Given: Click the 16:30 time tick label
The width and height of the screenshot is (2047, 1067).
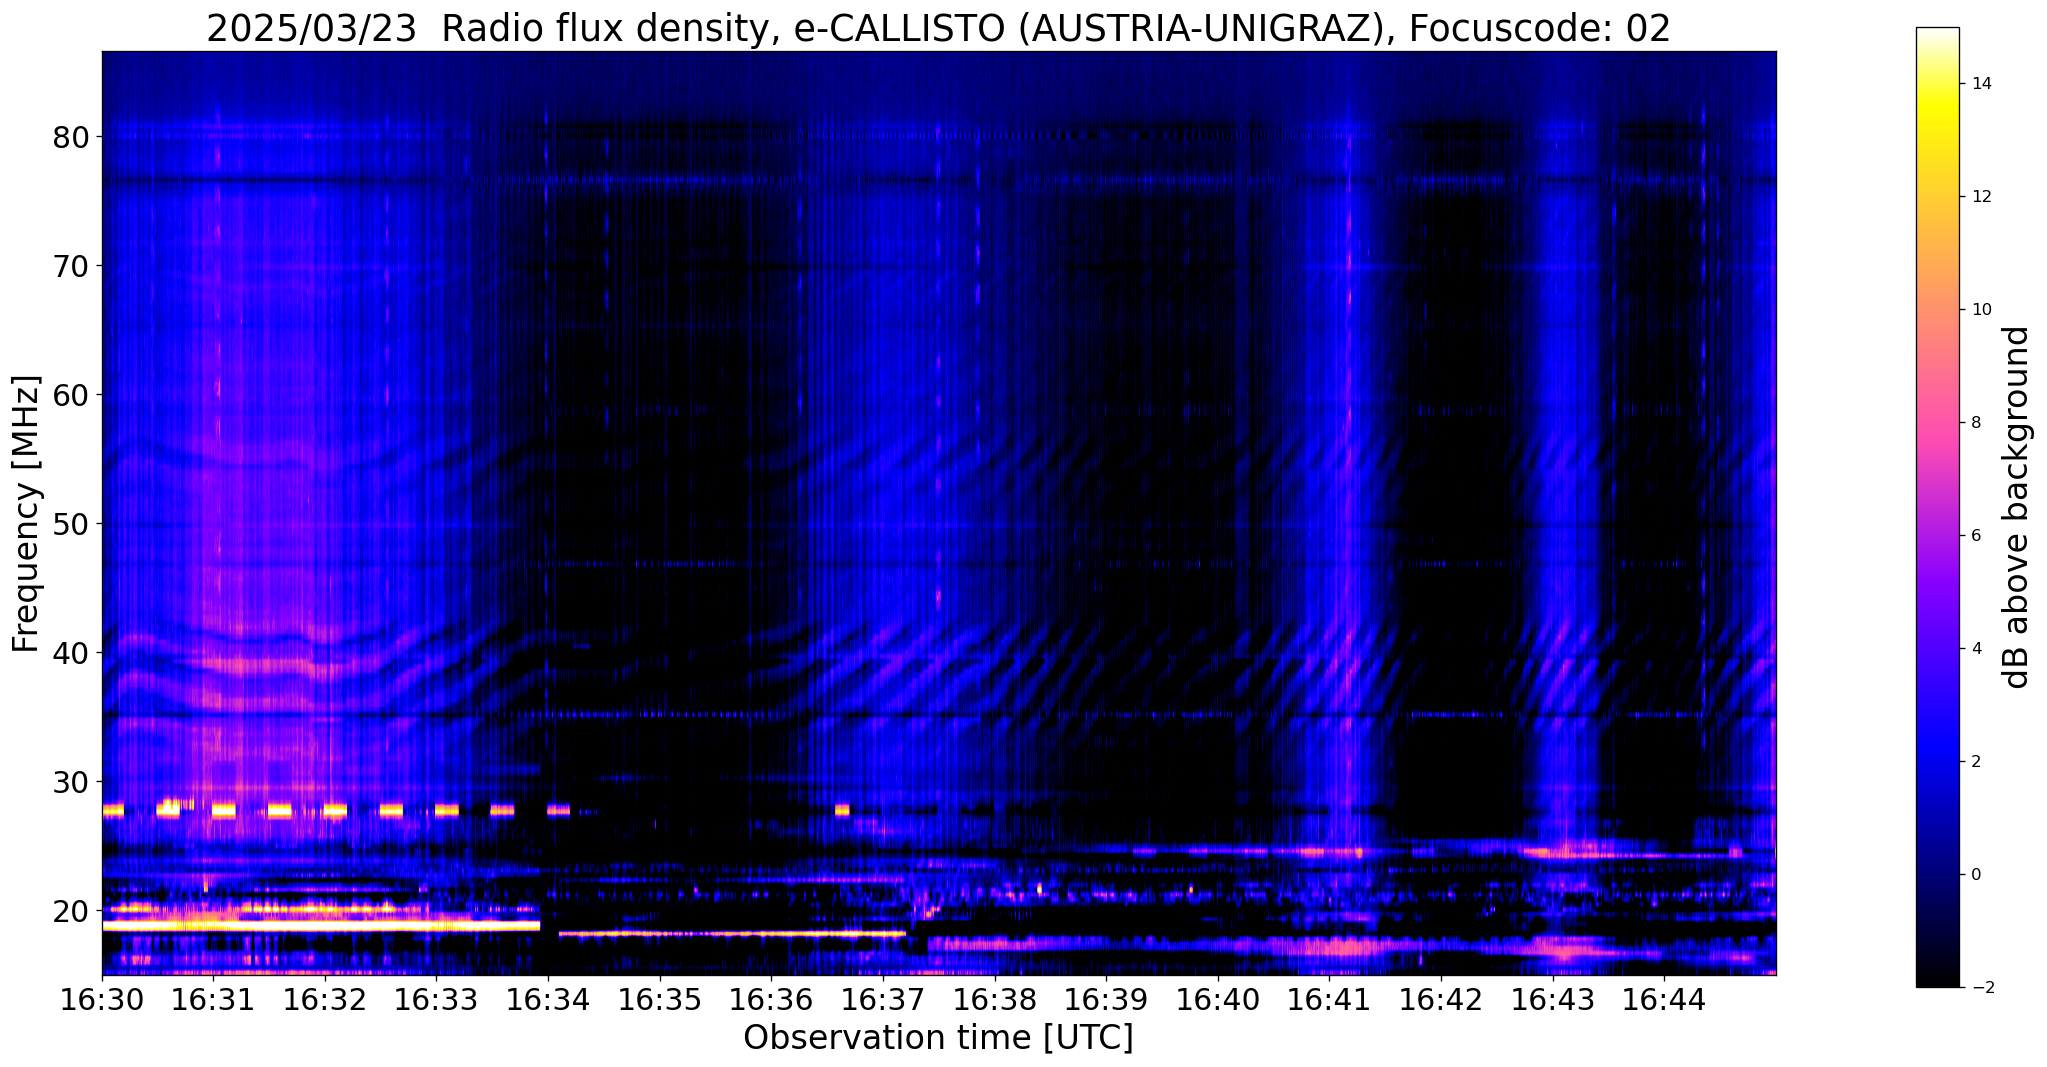Looking at the screenshot, I should (x=102, y=1000).
